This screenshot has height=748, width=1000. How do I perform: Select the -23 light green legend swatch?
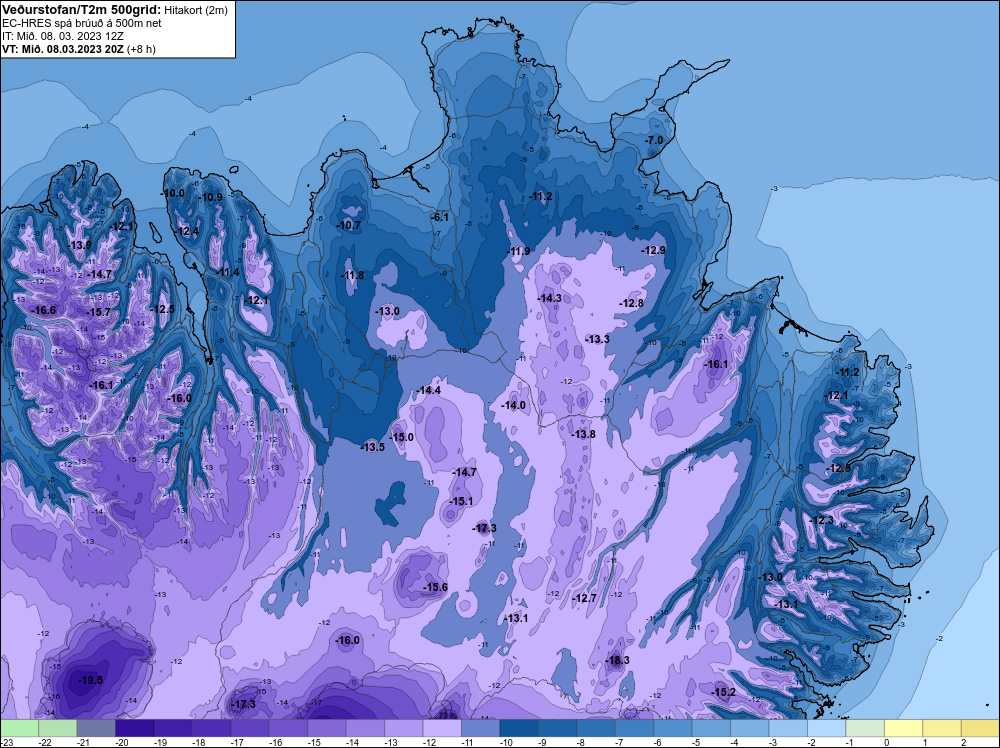[19, 728]
